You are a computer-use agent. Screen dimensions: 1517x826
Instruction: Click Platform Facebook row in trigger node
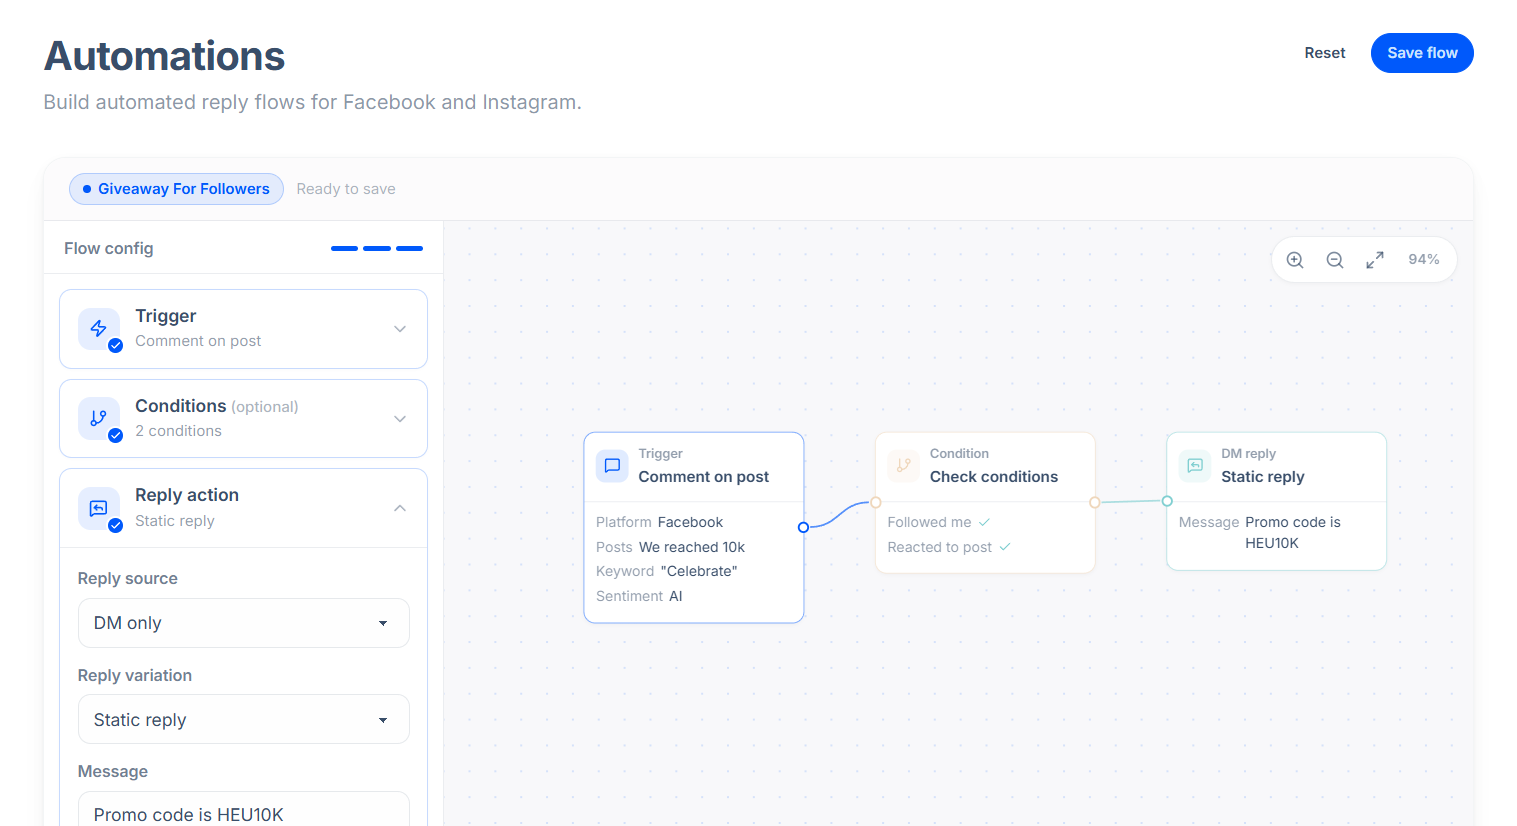tap(660, 522)
